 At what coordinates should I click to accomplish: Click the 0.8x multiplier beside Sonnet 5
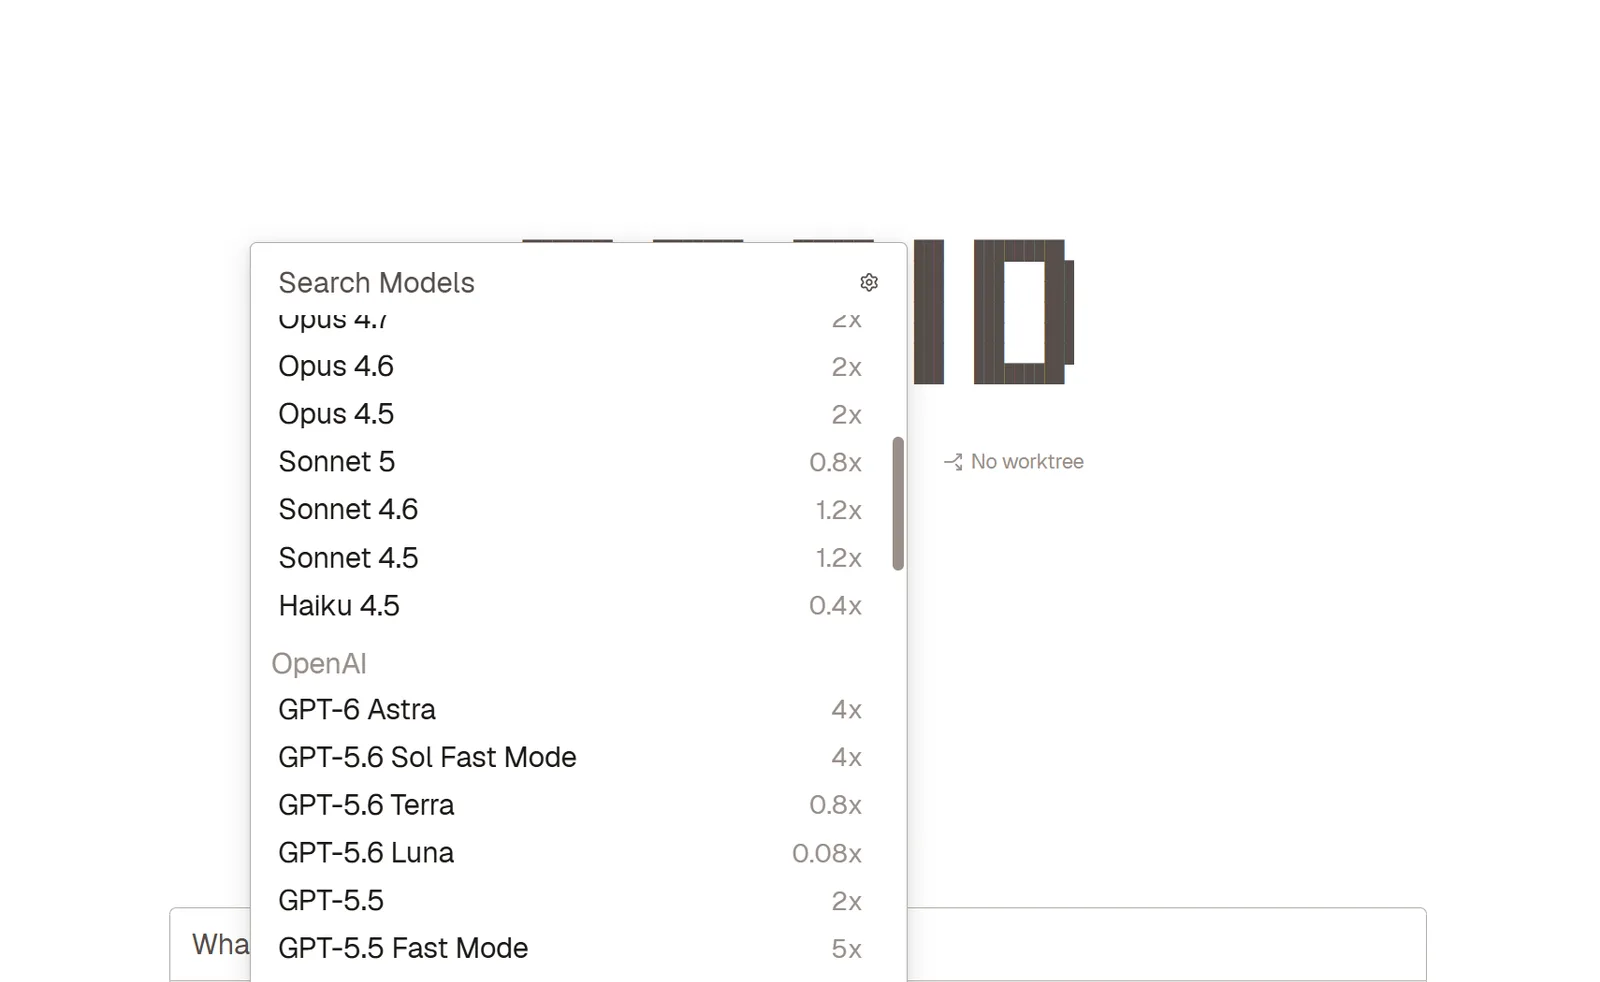[x=835, y=462]
